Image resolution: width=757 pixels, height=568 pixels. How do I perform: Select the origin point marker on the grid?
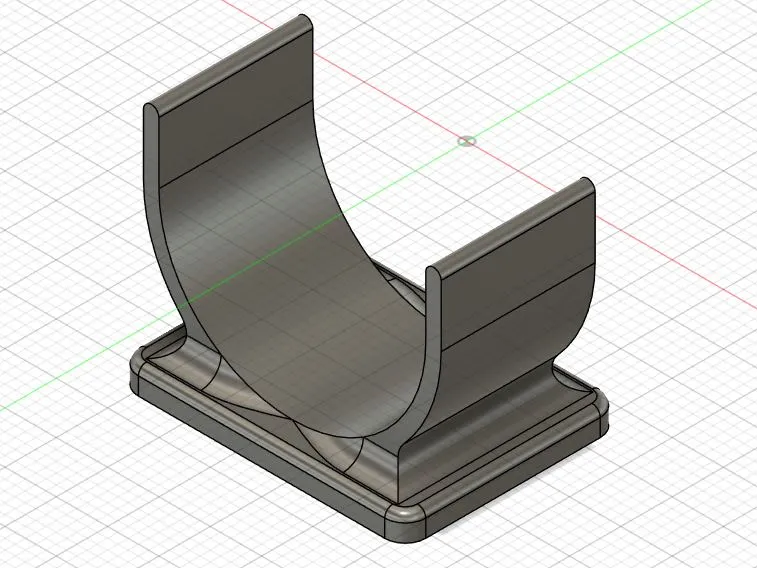click(466, 141)
